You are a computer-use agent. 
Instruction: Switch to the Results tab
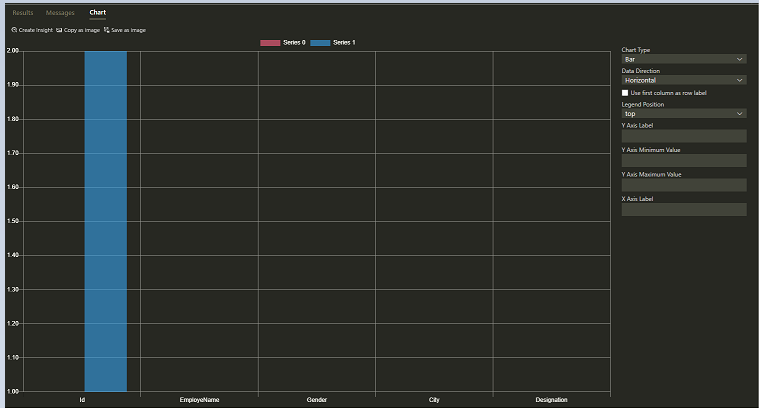click(23, 13)
